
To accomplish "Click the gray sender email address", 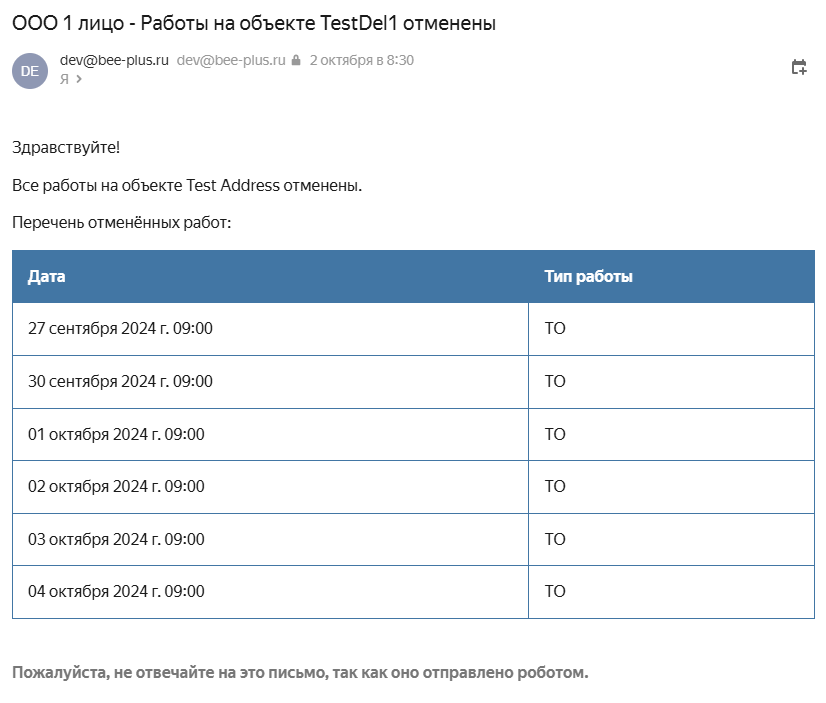I will point(231,60).
